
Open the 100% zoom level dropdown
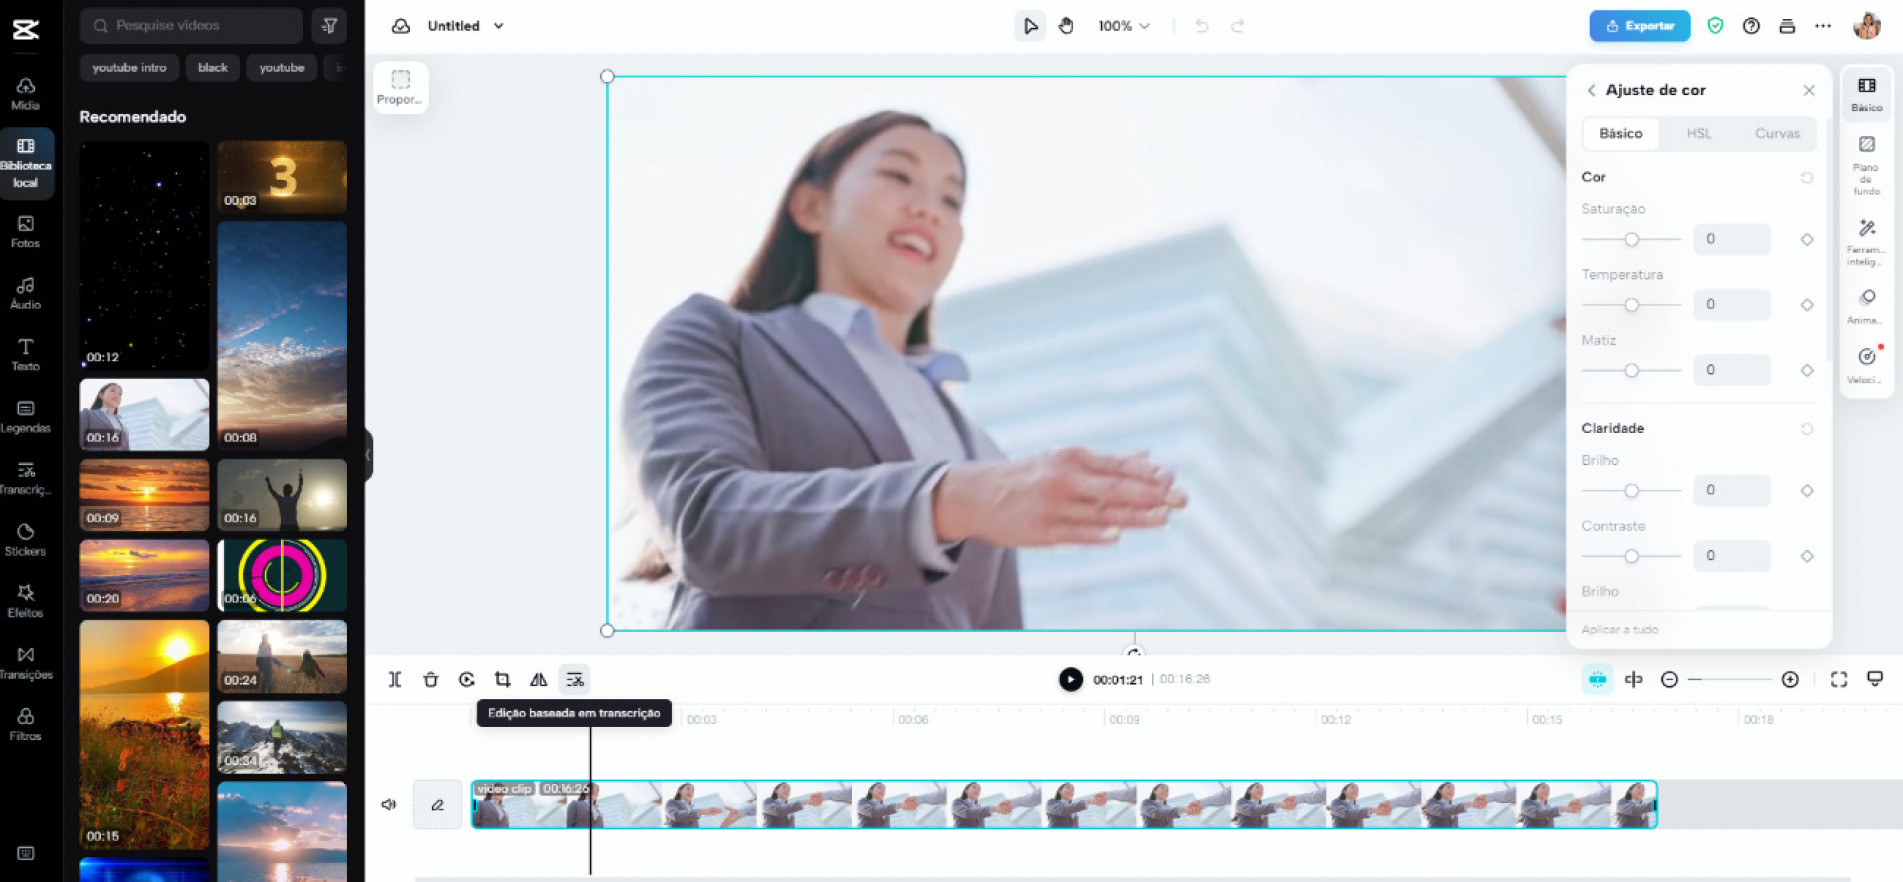coord(1124,26)
